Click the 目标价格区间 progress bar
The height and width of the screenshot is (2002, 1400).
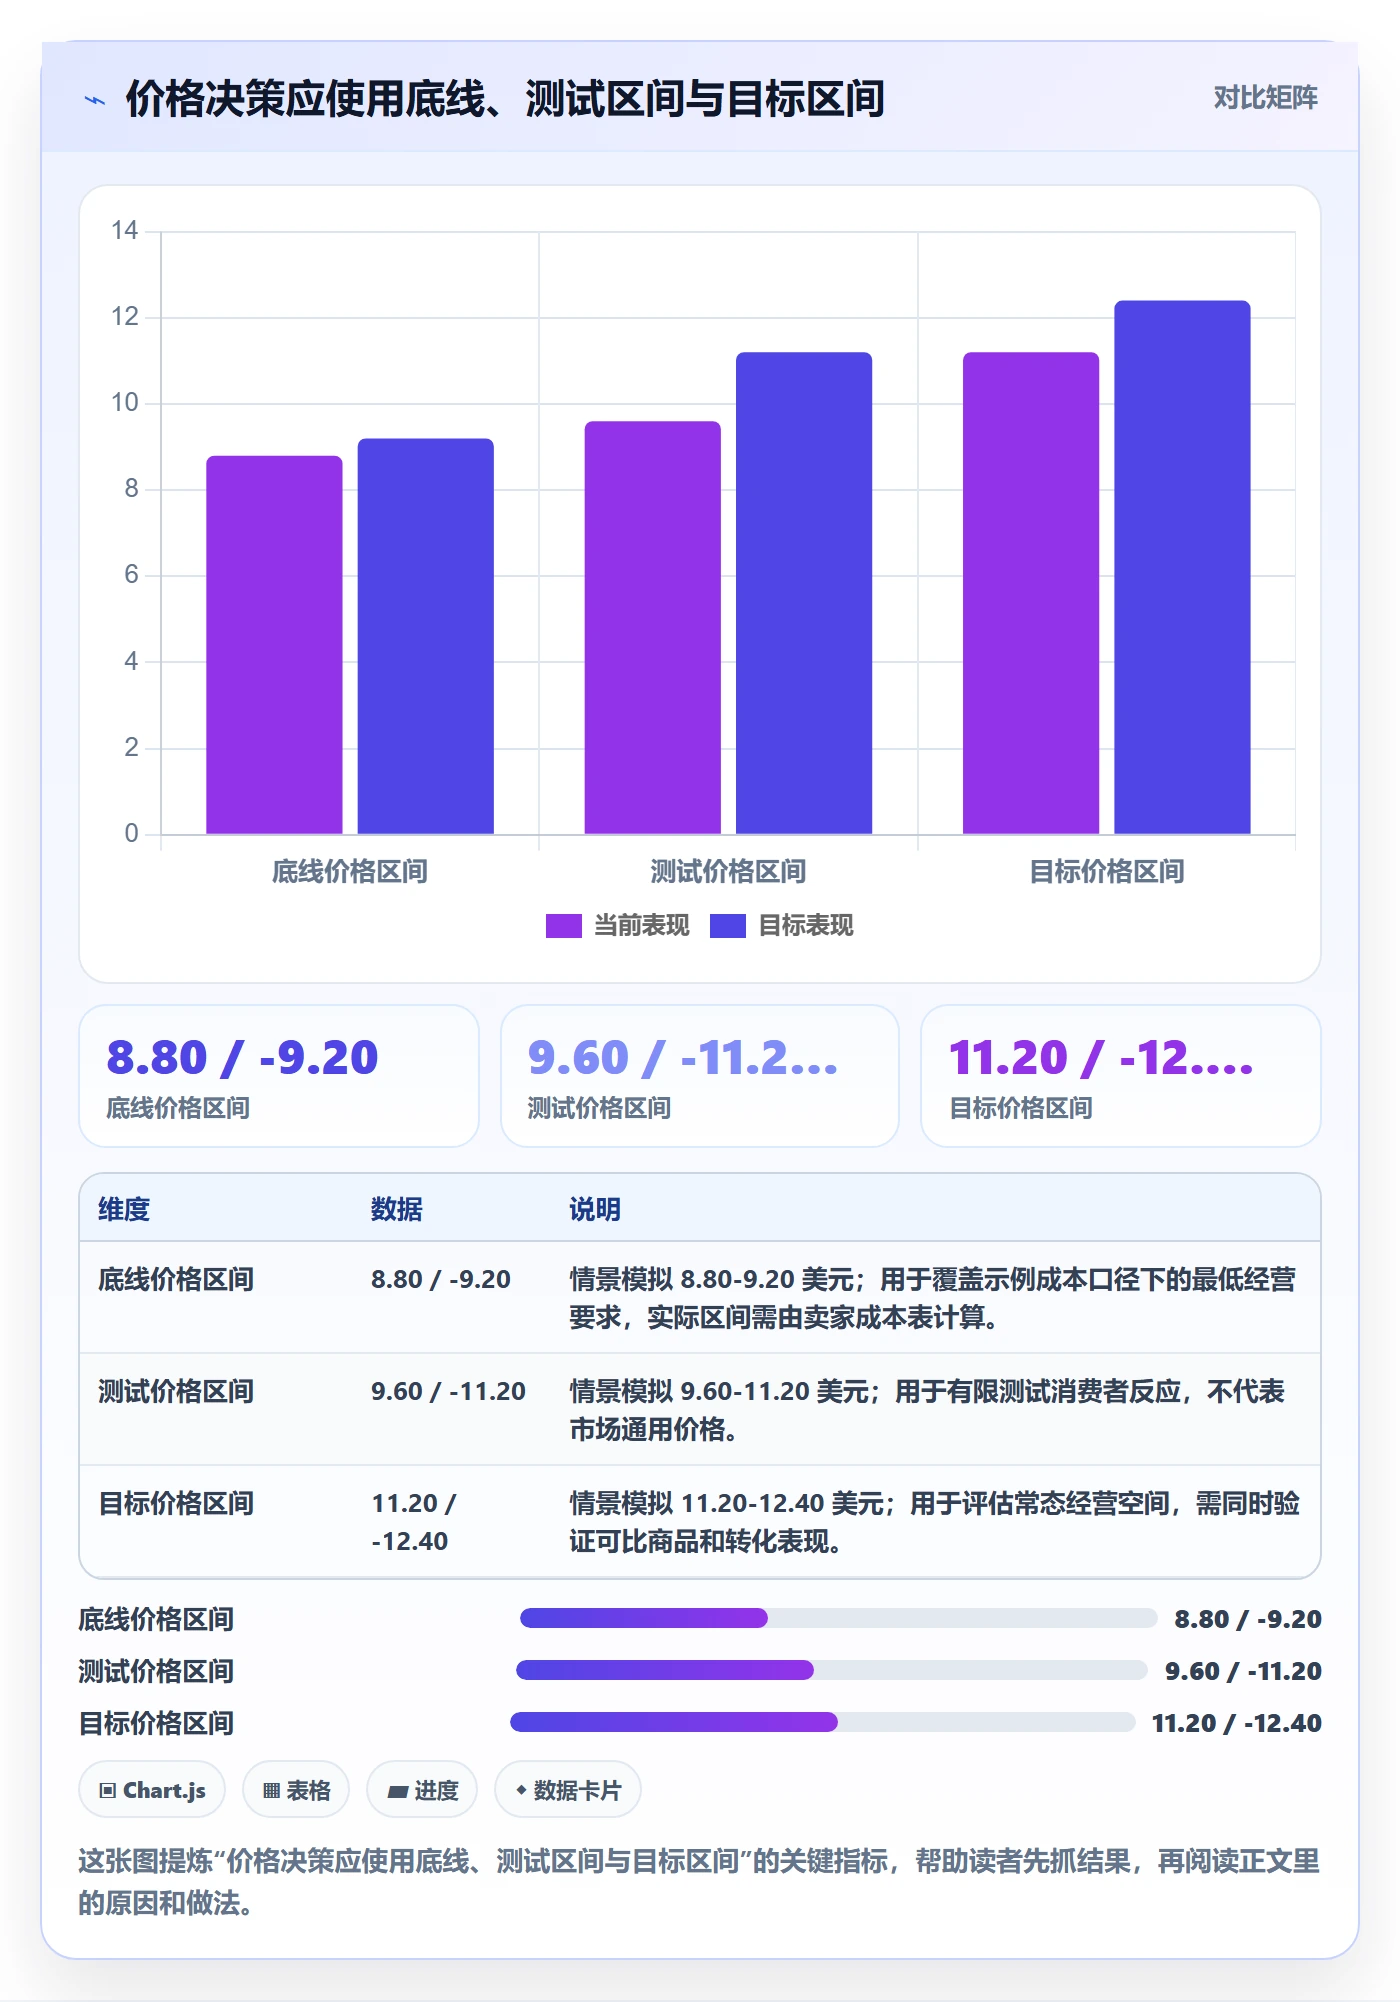[823, 1722]
